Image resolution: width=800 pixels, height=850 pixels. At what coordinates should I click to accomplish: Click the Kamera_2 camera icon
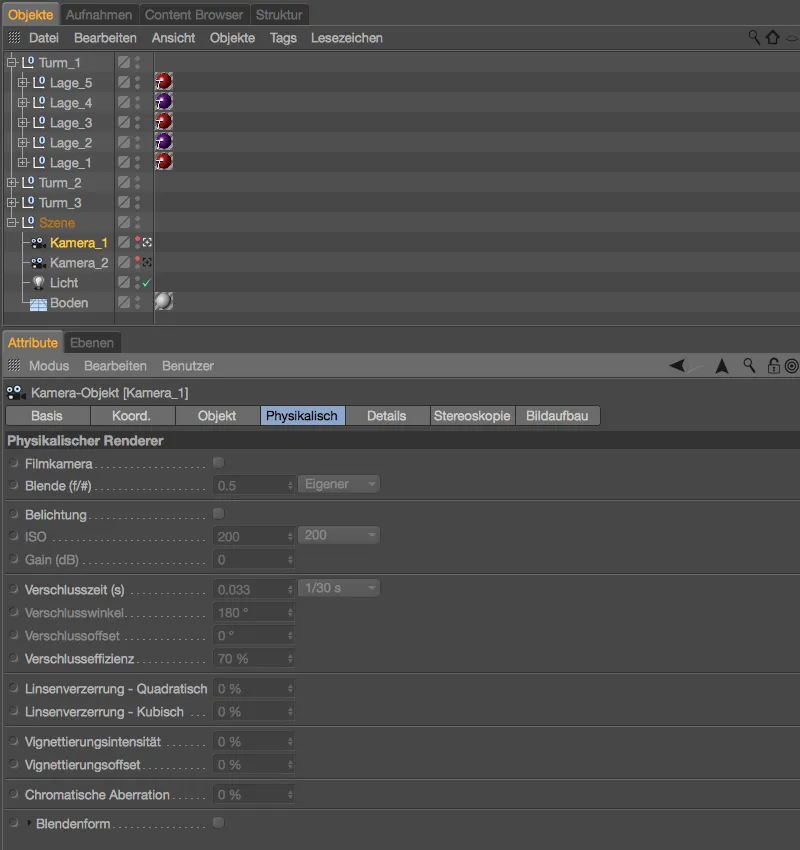pos(38,263)
